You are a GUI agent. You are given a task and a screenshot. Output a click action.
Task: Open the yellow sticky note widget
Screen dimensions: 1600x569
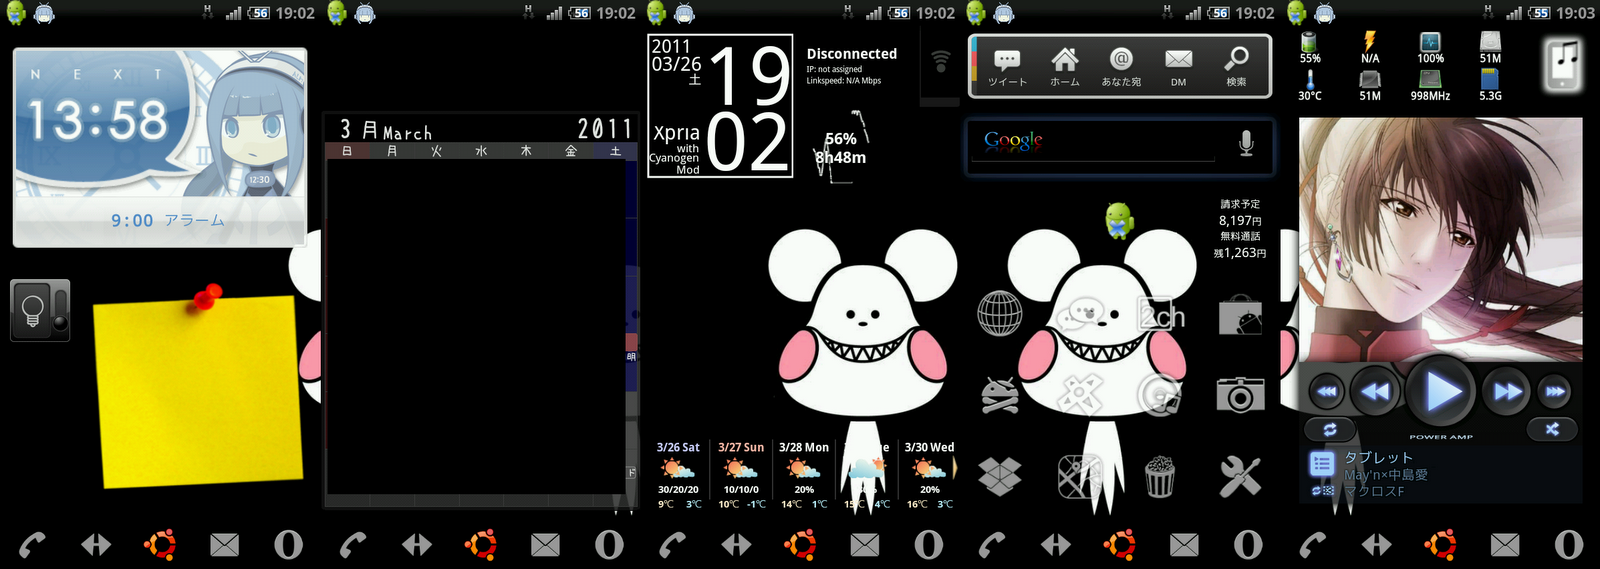[x=197, y=388]
